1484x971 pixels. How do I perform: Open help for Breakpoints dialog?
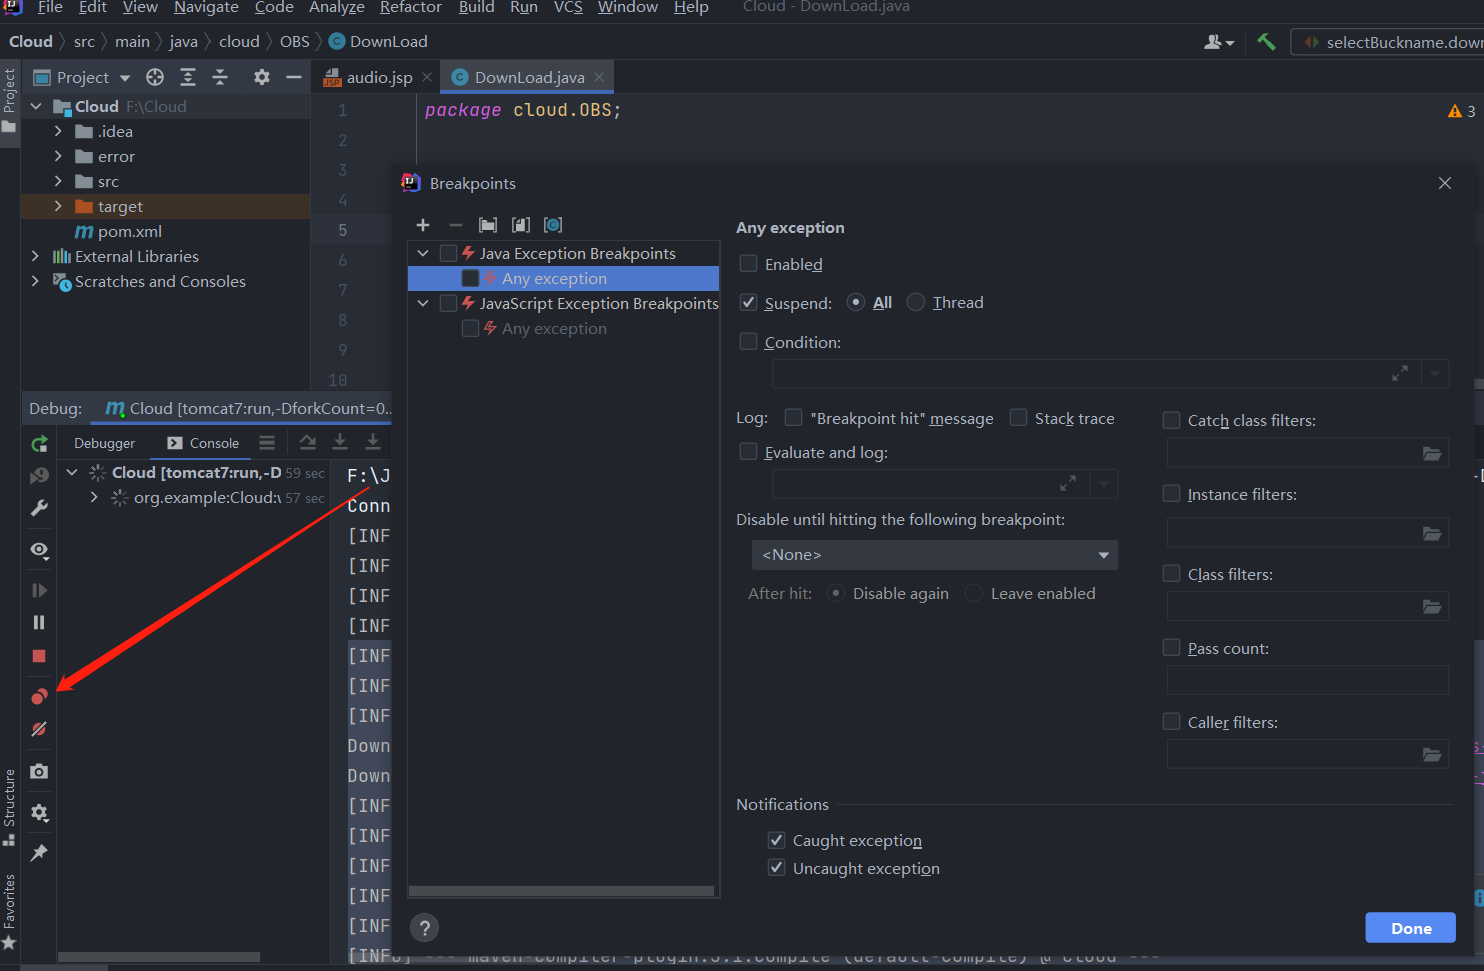coord(425,928)
